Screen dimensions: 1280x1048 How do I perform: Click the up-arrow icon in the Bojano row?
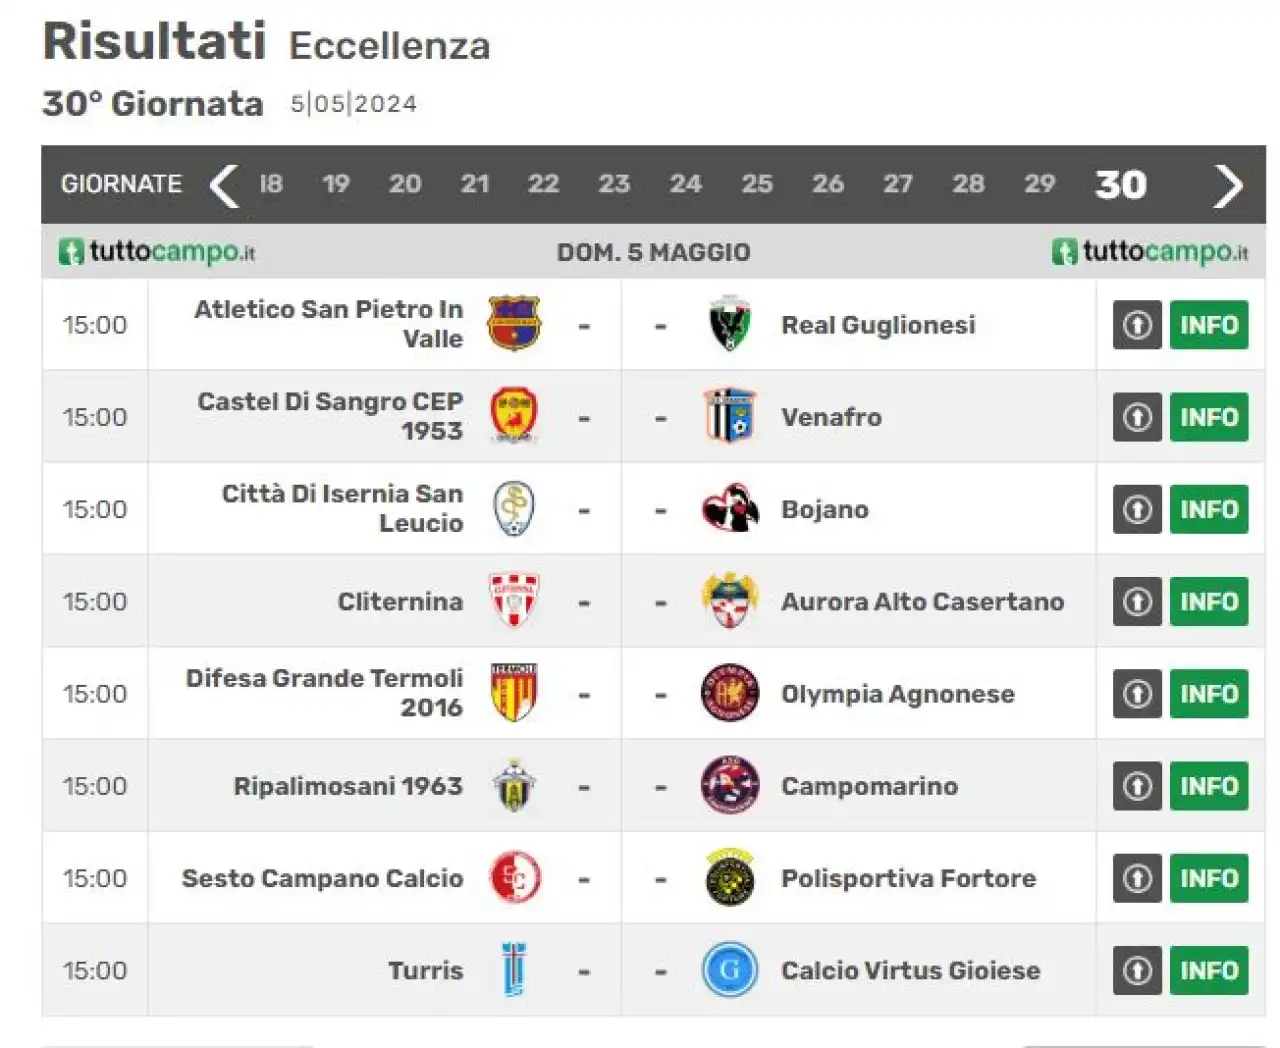coord(1137,509)
